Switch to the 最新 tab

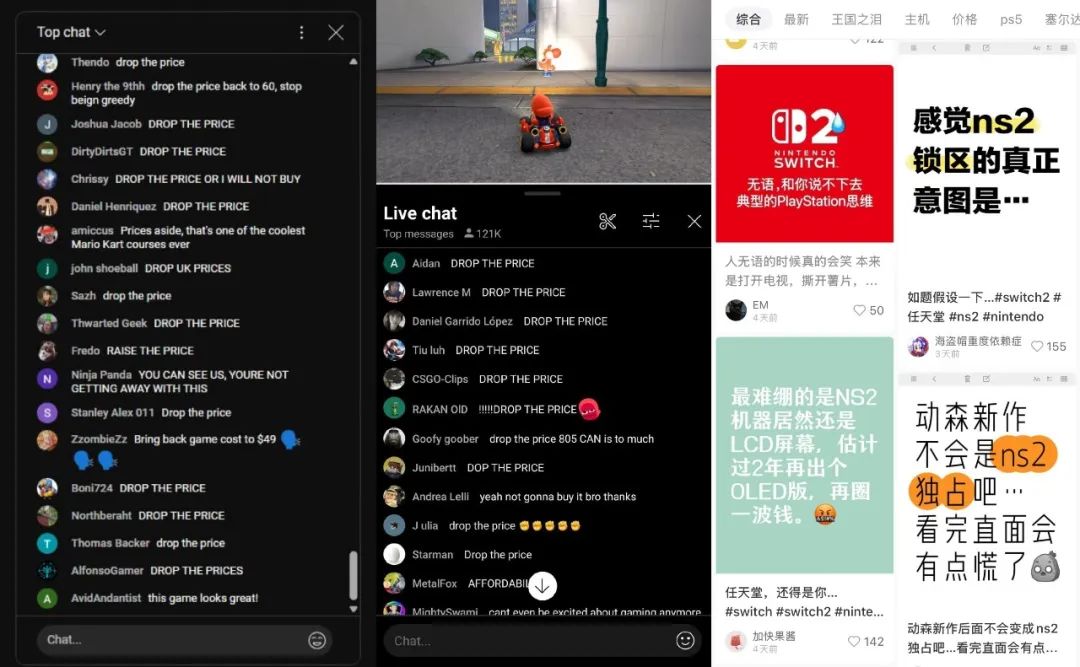click(x=796, y=20)
